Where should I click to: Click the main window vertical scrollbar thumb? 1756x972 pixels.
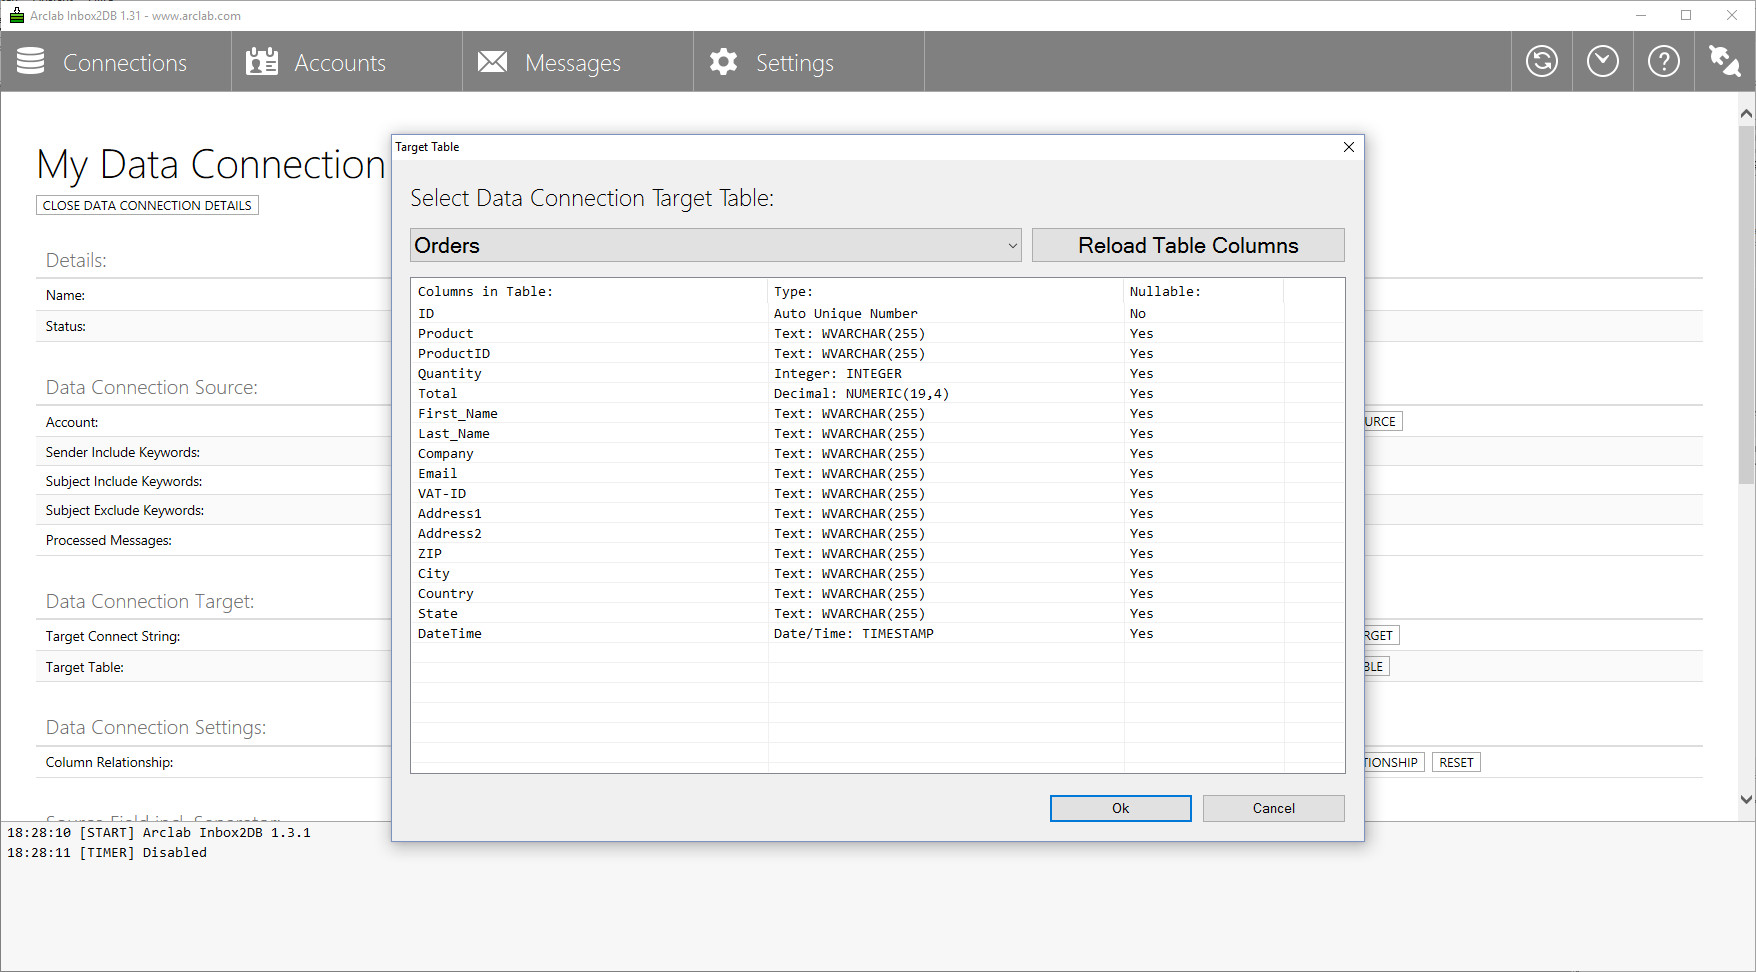[1746, 305]
